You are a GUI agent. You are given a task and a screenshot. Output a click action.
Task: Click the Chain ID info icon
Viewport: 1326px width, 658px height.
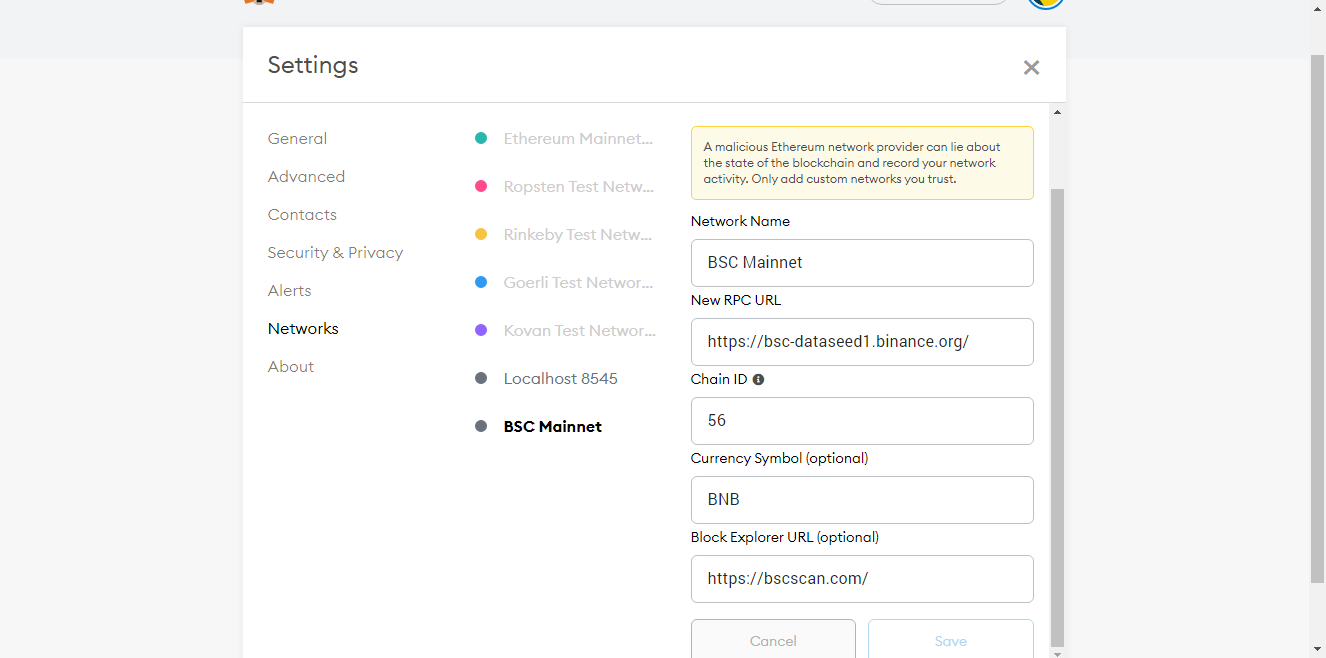pyautogui.click(x=758, y=380)
